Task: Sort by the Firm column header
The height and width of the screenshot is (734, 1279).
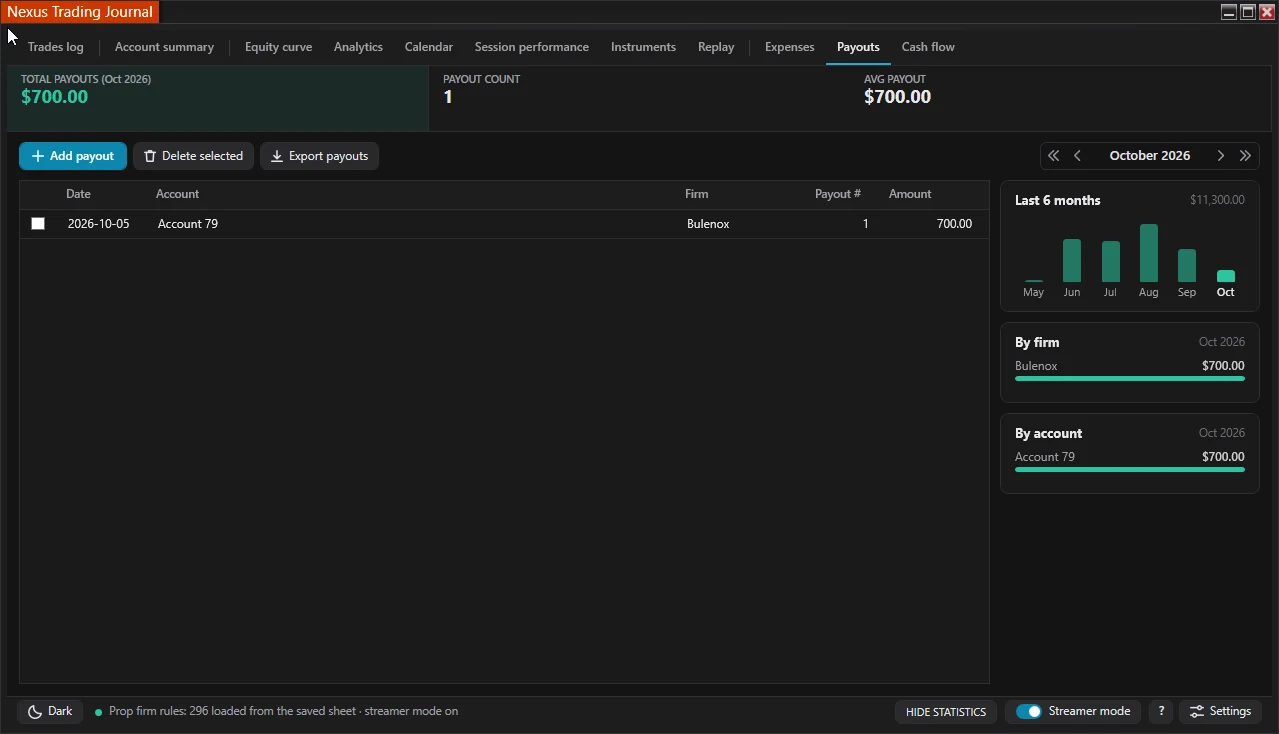Action: click(x=696, y=194)
